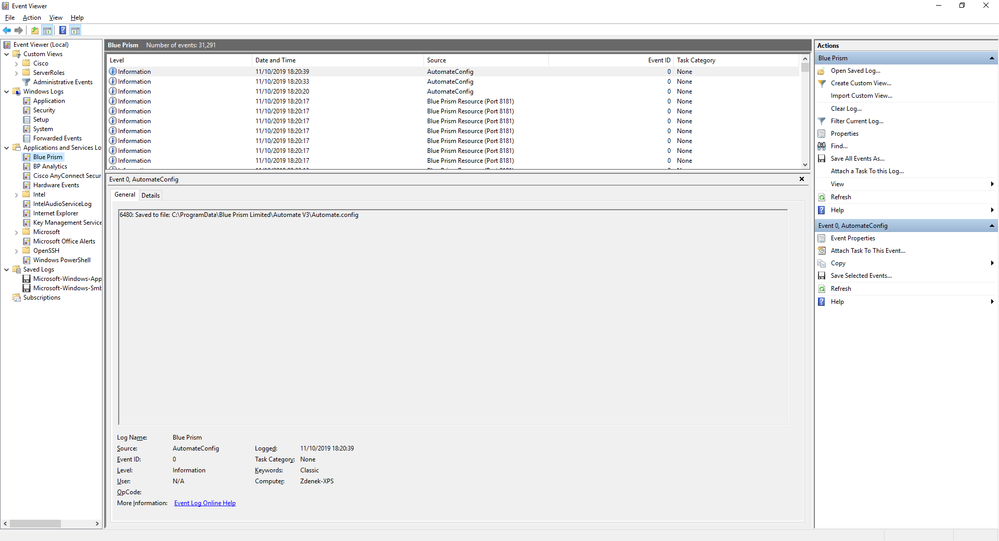Click the blue Help toolbar icon
Image resolution: width=999 pixels, height=541 pixels.
point(62,30)
